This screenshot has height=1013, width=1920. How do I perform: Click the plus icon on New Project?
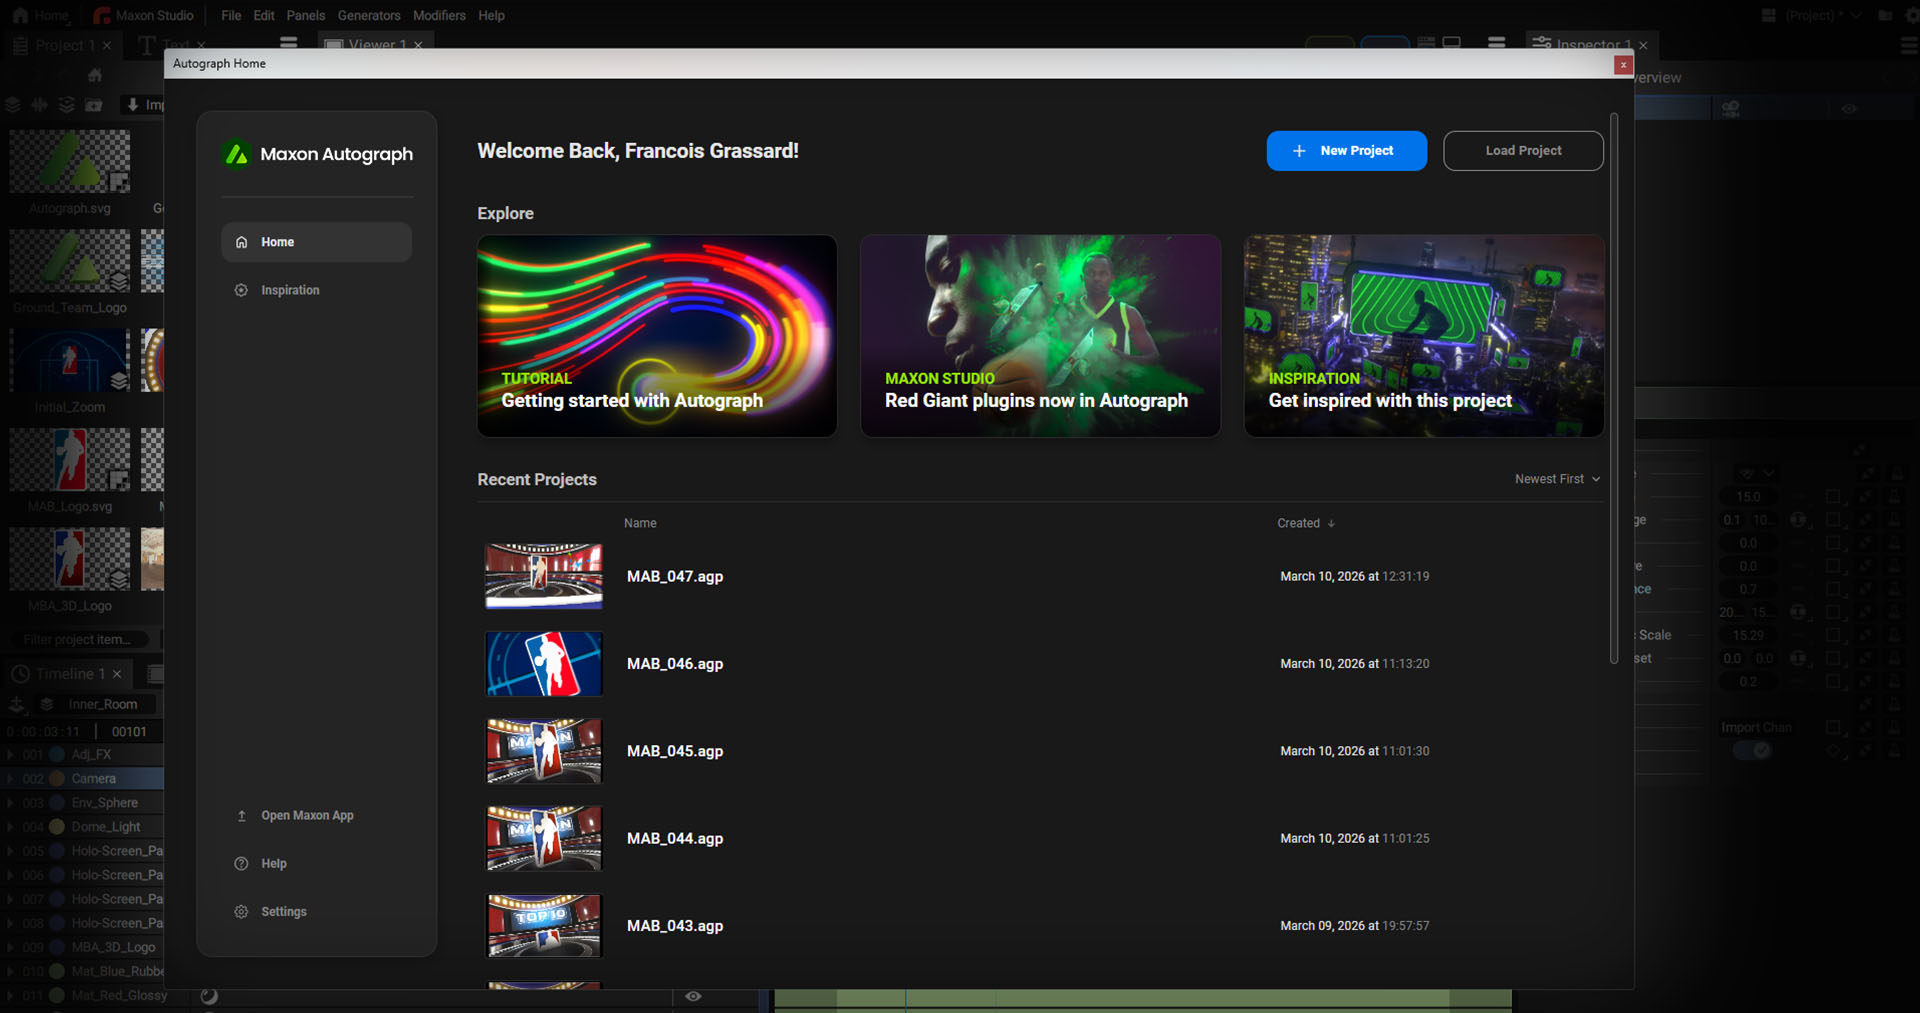coord(1299,151)
